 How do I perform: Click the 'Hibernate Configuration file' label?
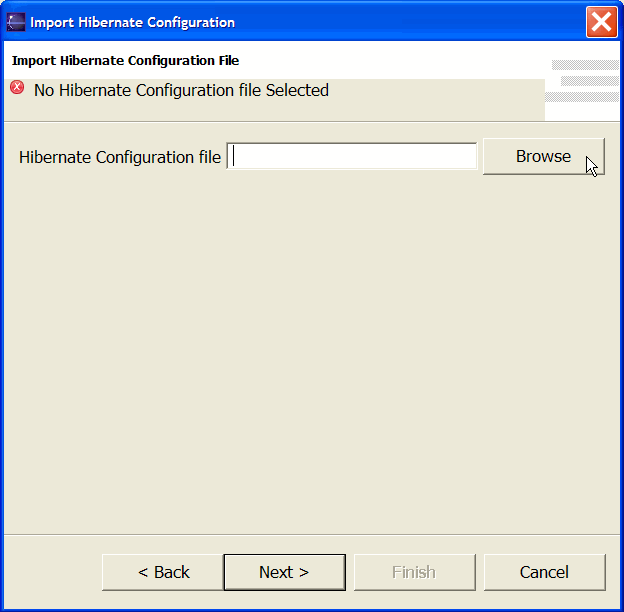coord(120,157)
